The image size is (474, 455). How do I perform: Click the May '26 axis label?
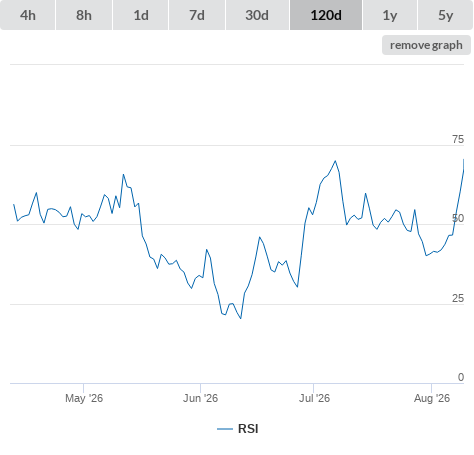pos(84,398)
